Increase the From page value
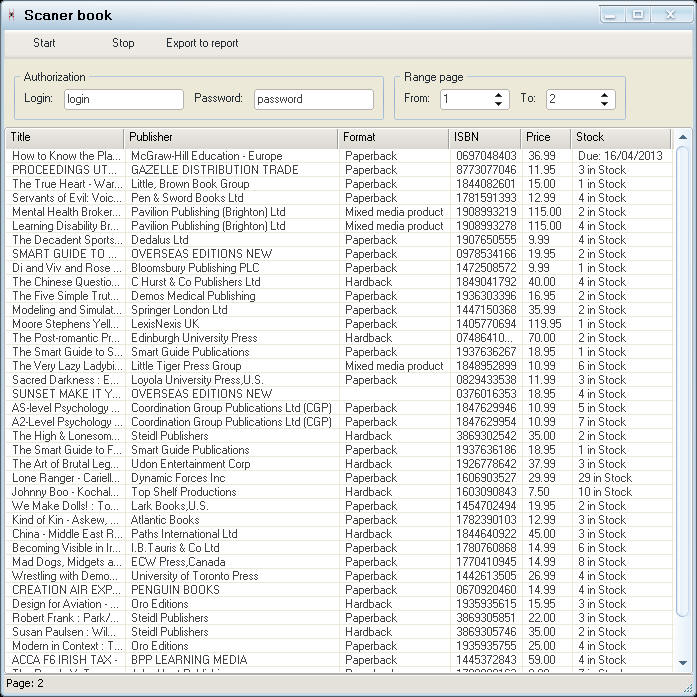697x697 pixels. coord(499,95)
